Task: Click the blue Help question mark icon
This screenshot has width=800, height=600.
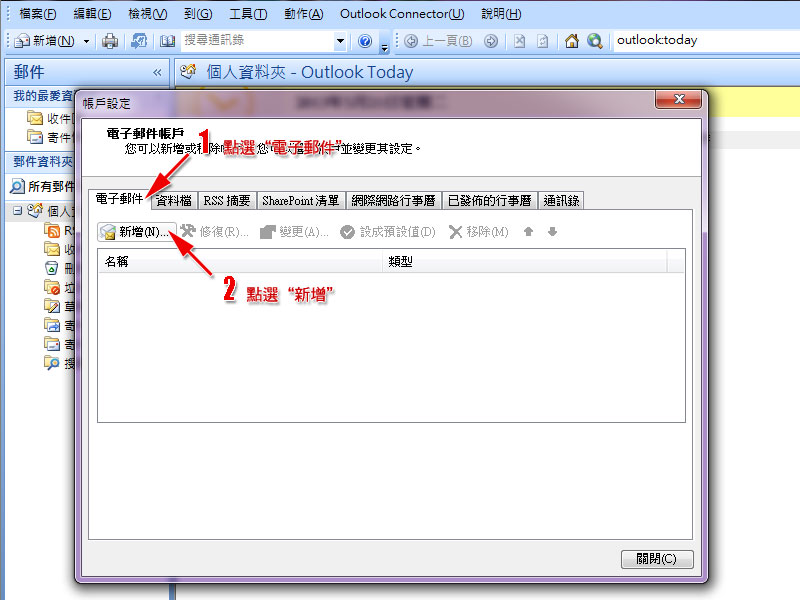Action: pos(365,41)
